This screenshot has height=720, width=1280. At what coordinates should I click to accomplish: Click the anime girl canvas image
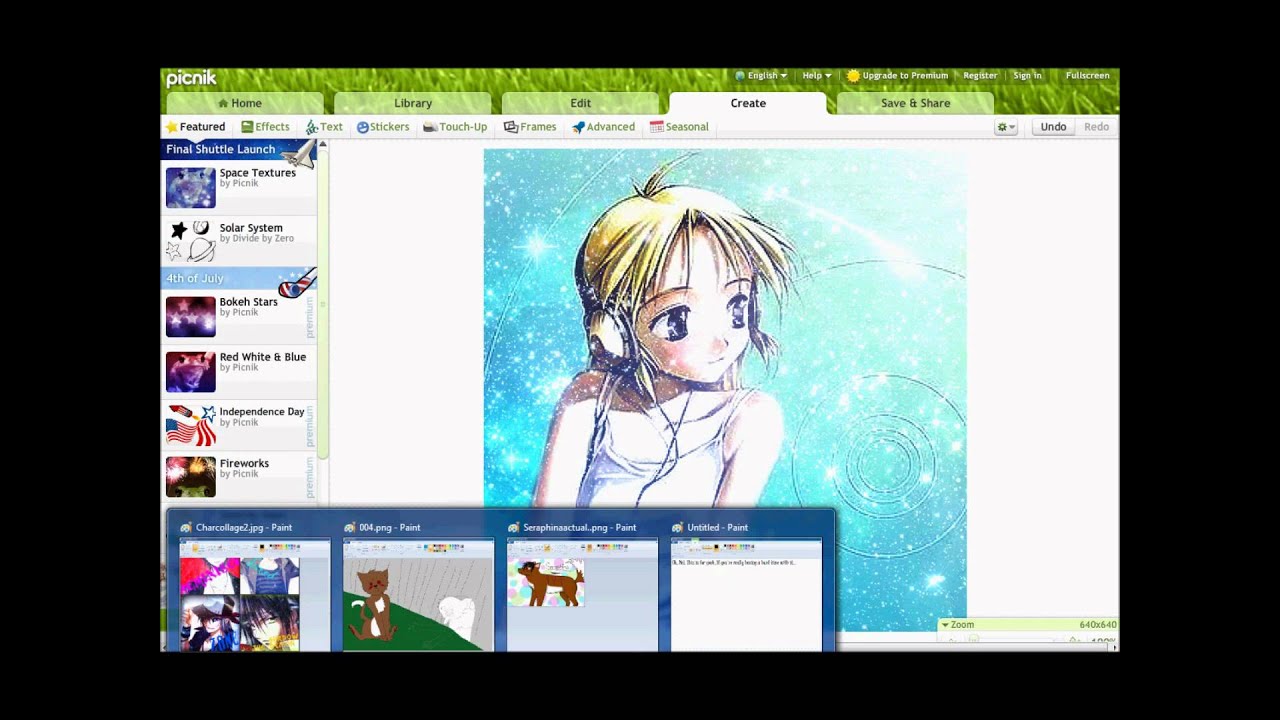click(x=725, y=390)
